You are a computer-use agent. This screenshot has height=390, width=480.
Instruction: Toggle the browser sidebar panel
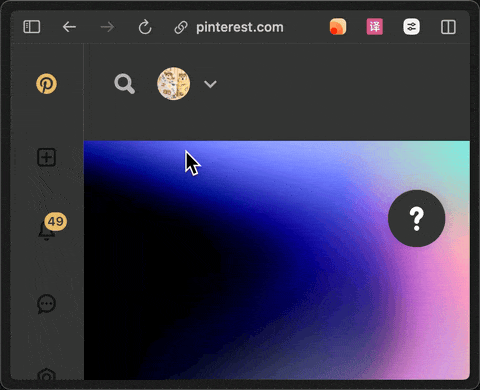32,27
